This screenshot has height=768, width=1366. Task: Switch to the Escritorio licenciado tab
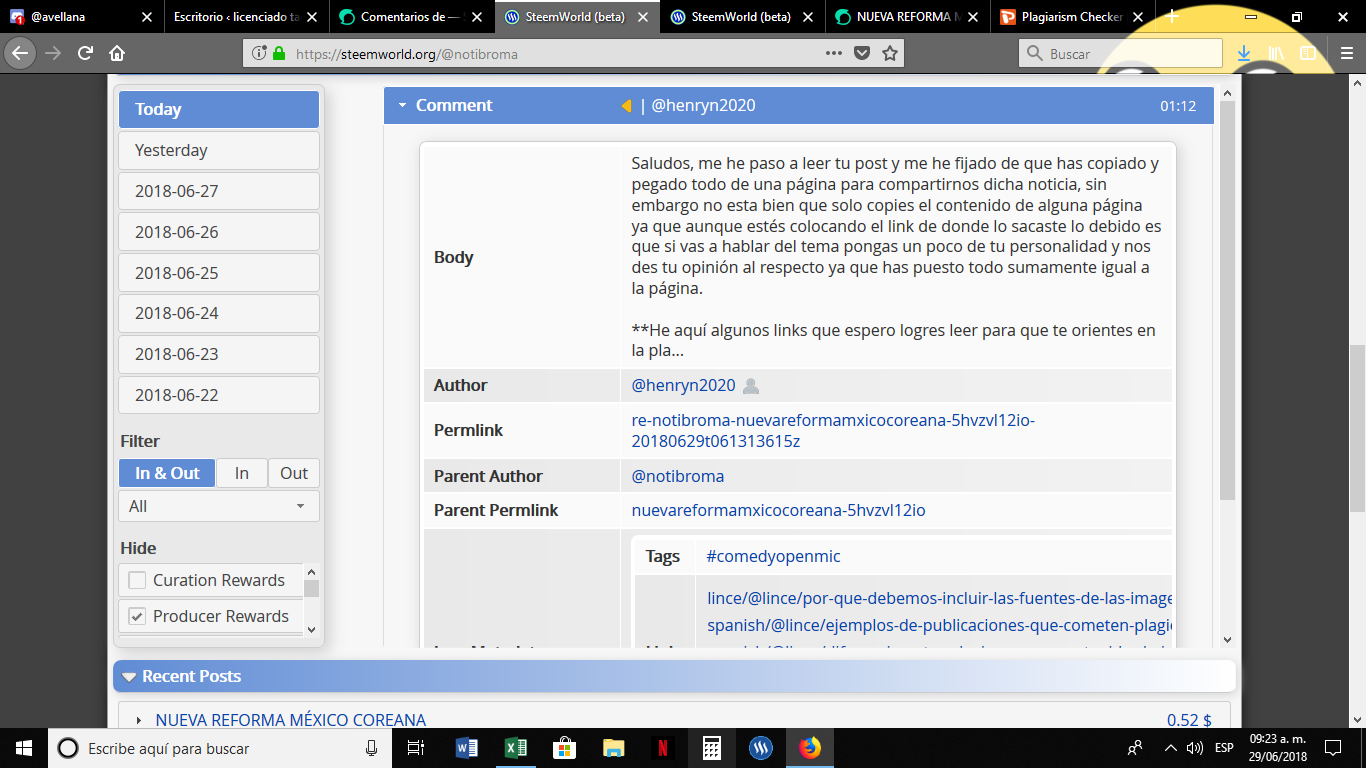pyautogui.click(x=246, y=17)
